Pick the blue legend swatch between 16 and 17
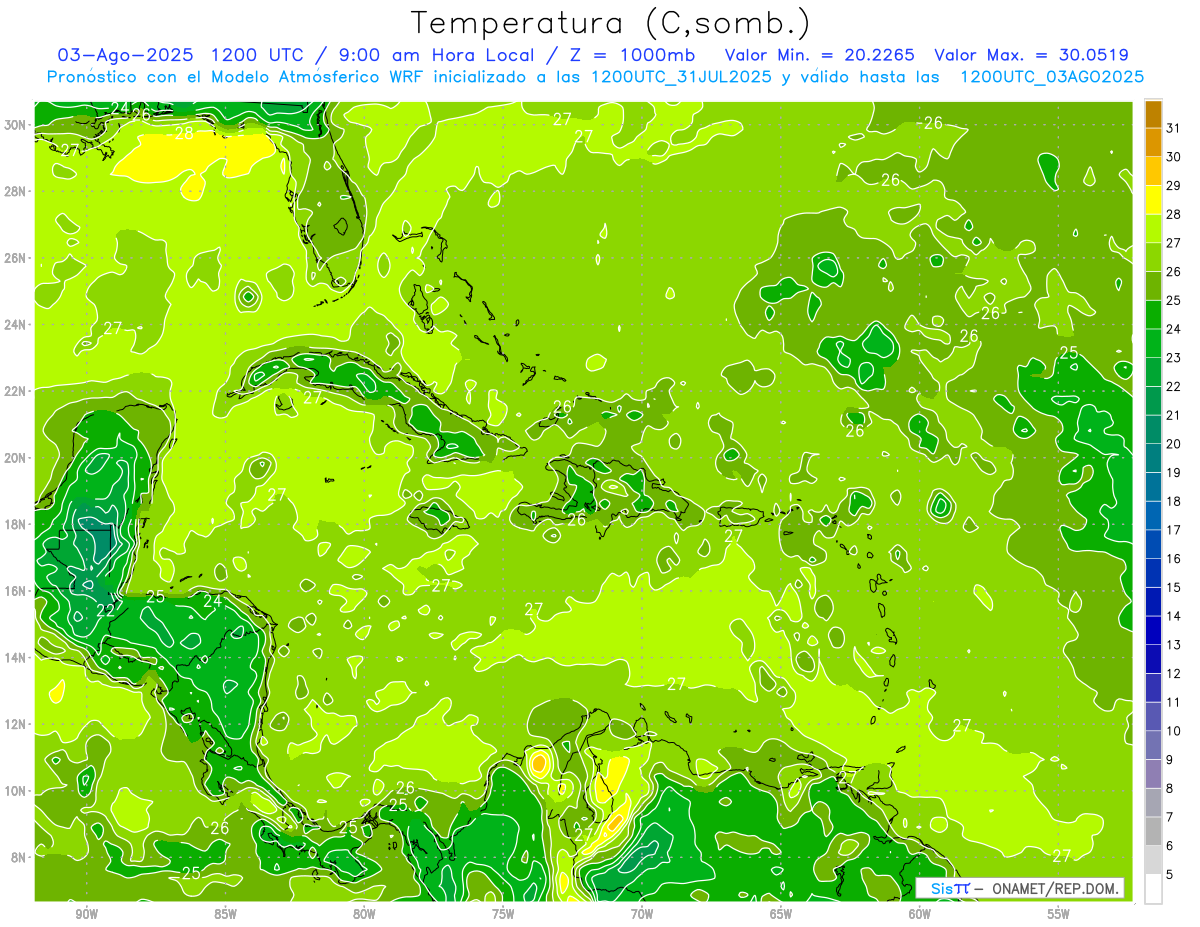The image size is (1200, 927). pyautogui.click(x=1153, y=545)
